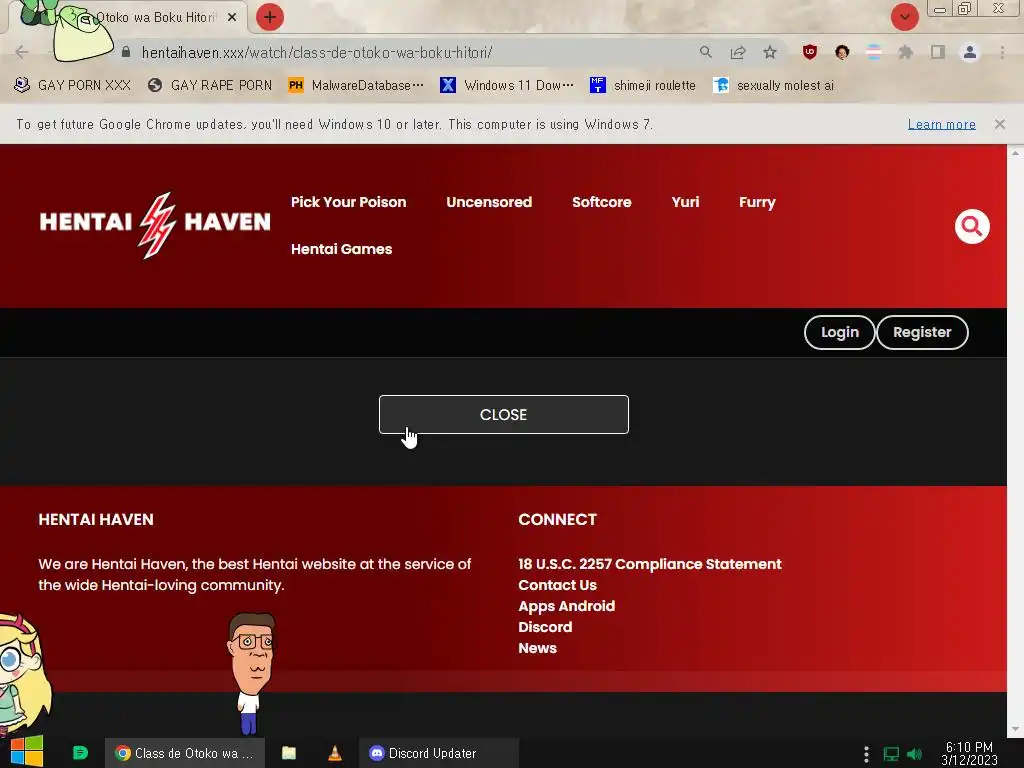The image size is (1024, 768).
Task: Open VLC cone icon in taskbar
Action: click(334, 753)
